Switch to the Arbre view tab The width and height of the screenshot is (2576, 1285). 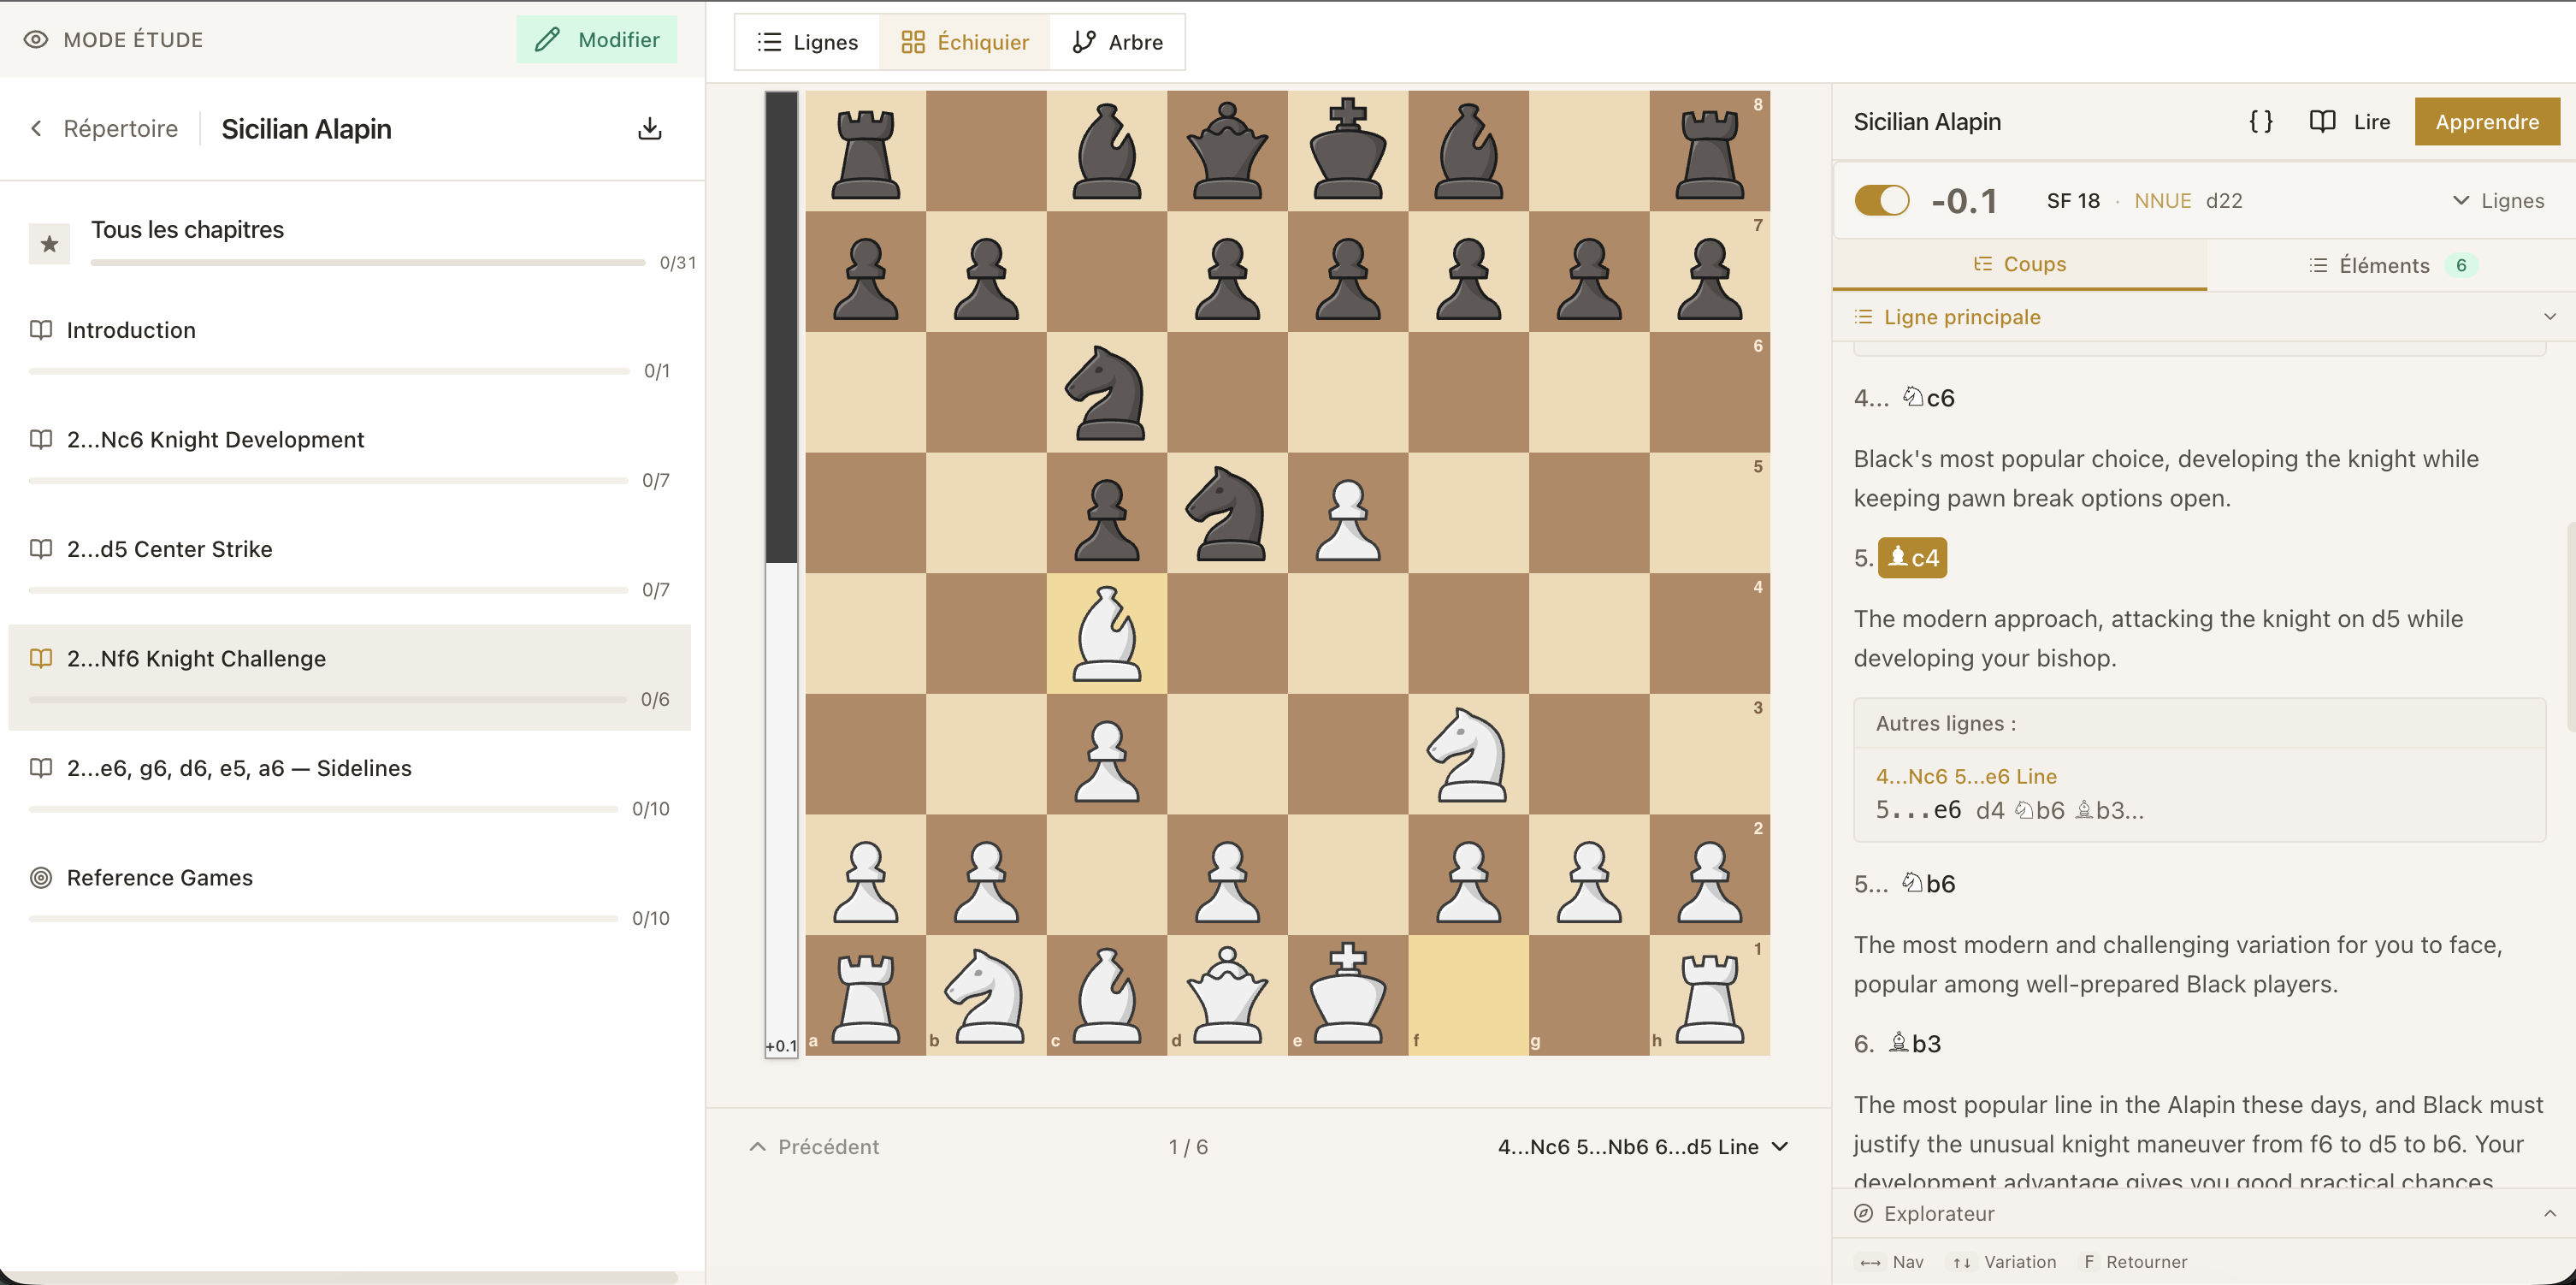[1117, 42]
